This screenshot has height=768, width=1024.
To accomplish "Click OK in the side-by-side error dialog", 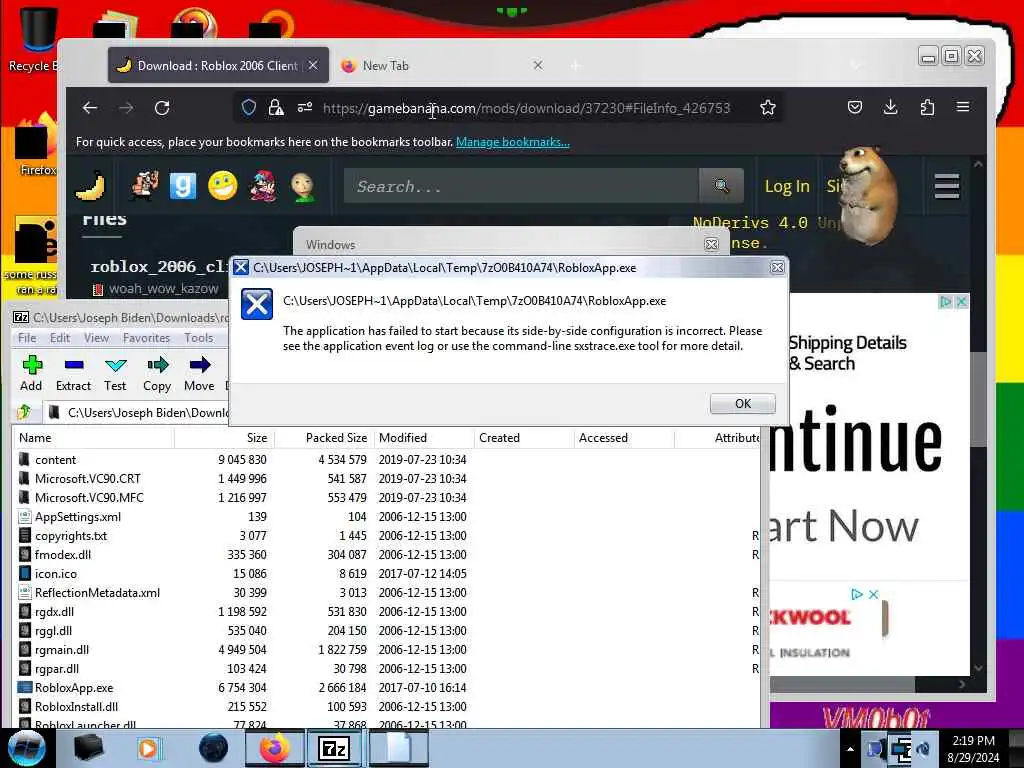I will 743,404.
